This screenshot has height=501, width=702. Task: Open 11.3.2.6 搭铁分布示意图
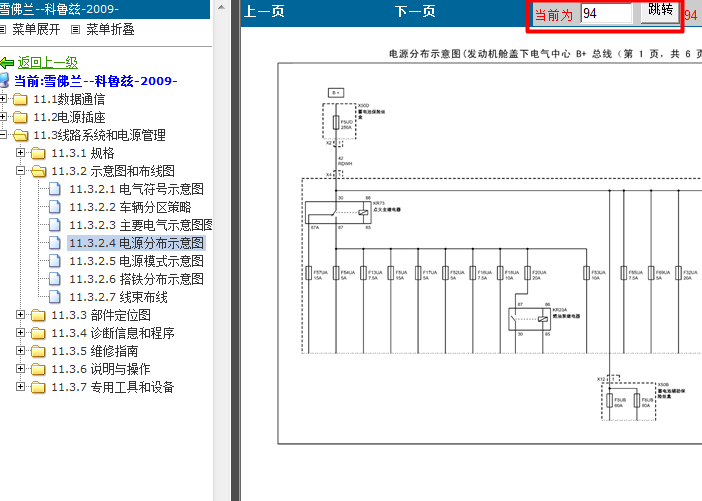coord(137,278)
